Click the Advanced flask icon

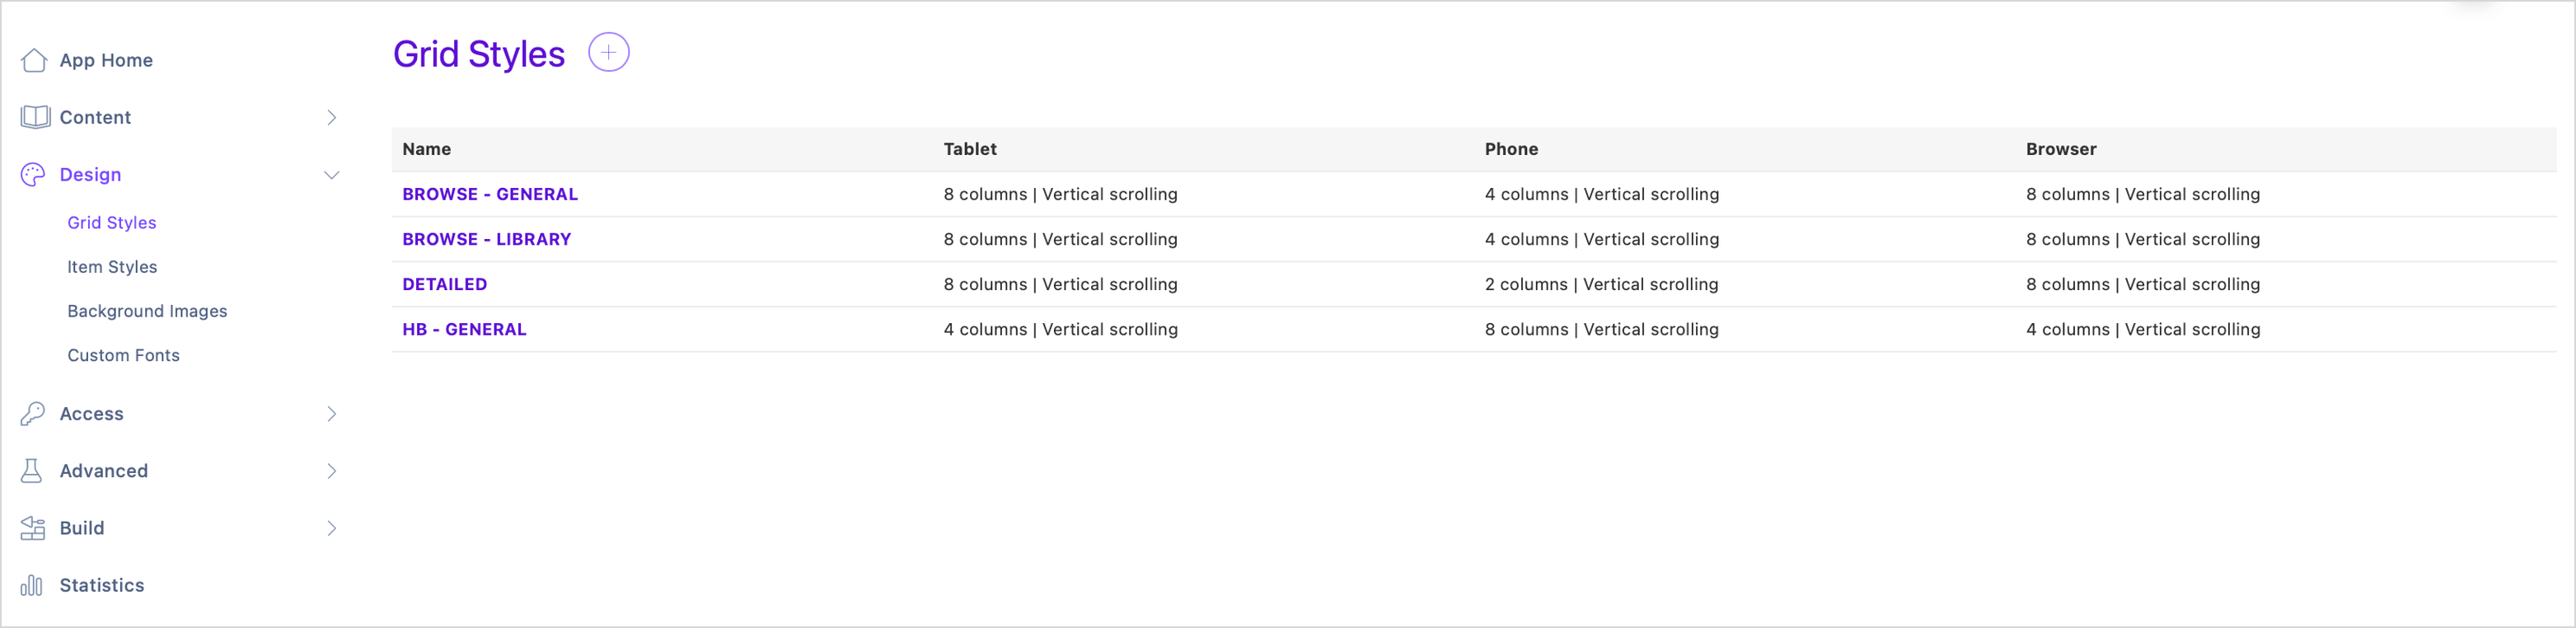[x=32, y=471]
